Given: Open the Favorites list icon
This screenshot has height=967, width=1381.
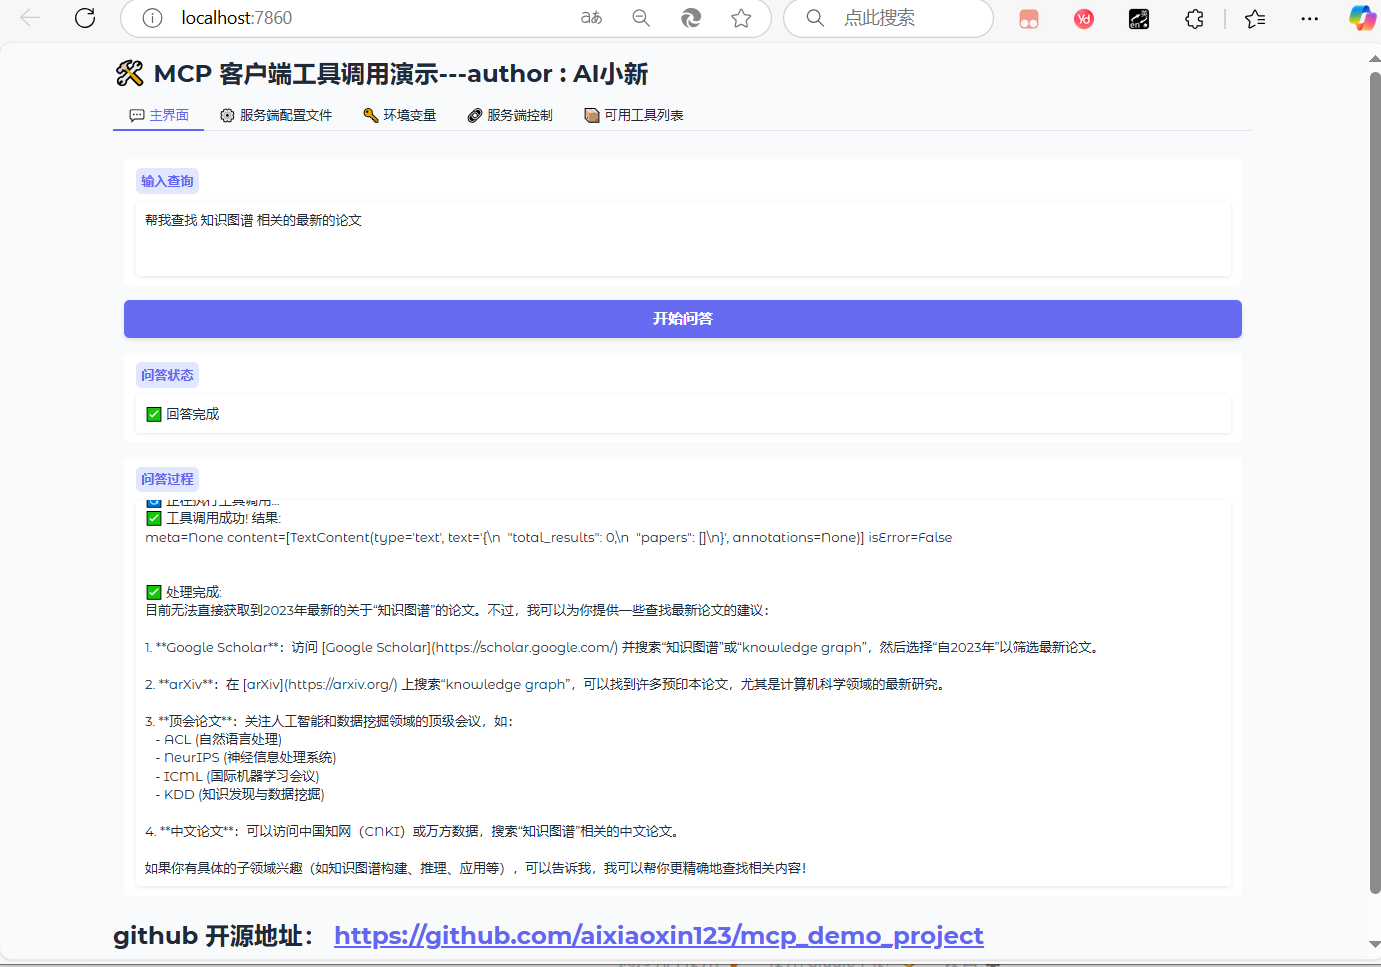Looking at the screenshot, I should click(x=1255, y=19).
